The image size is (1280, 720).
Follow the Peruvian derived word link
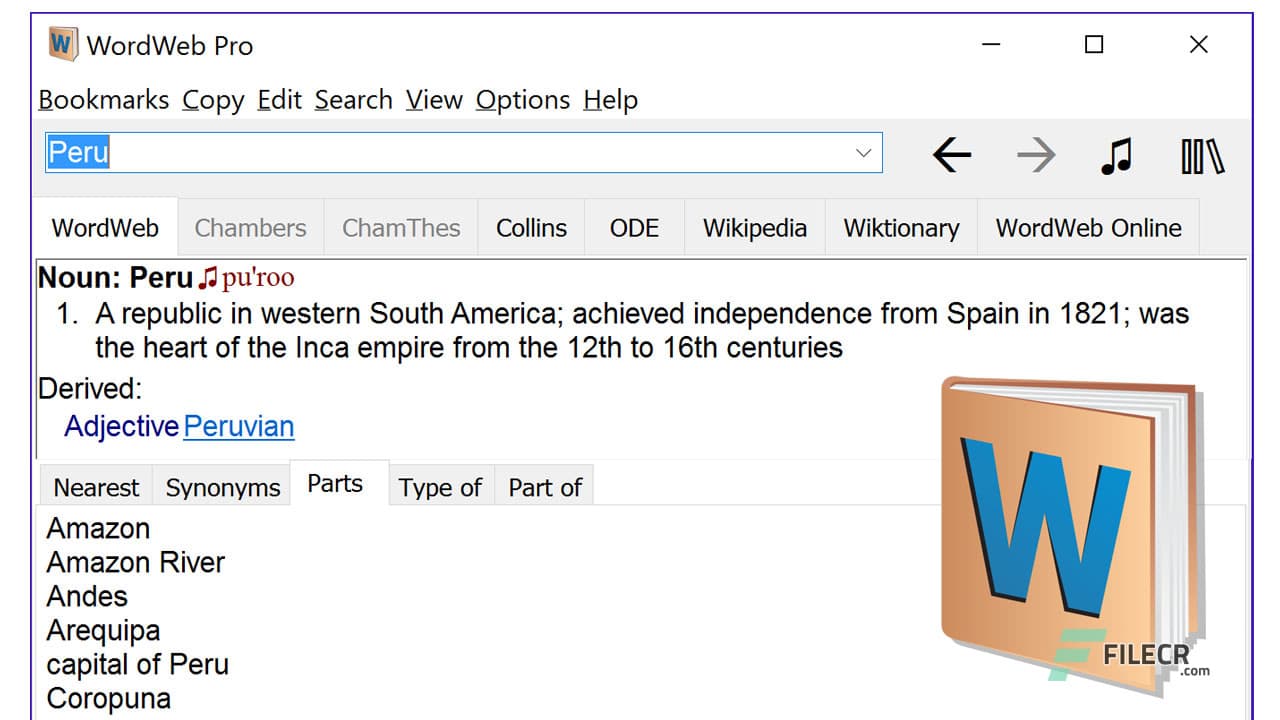(x=239, y=427)
